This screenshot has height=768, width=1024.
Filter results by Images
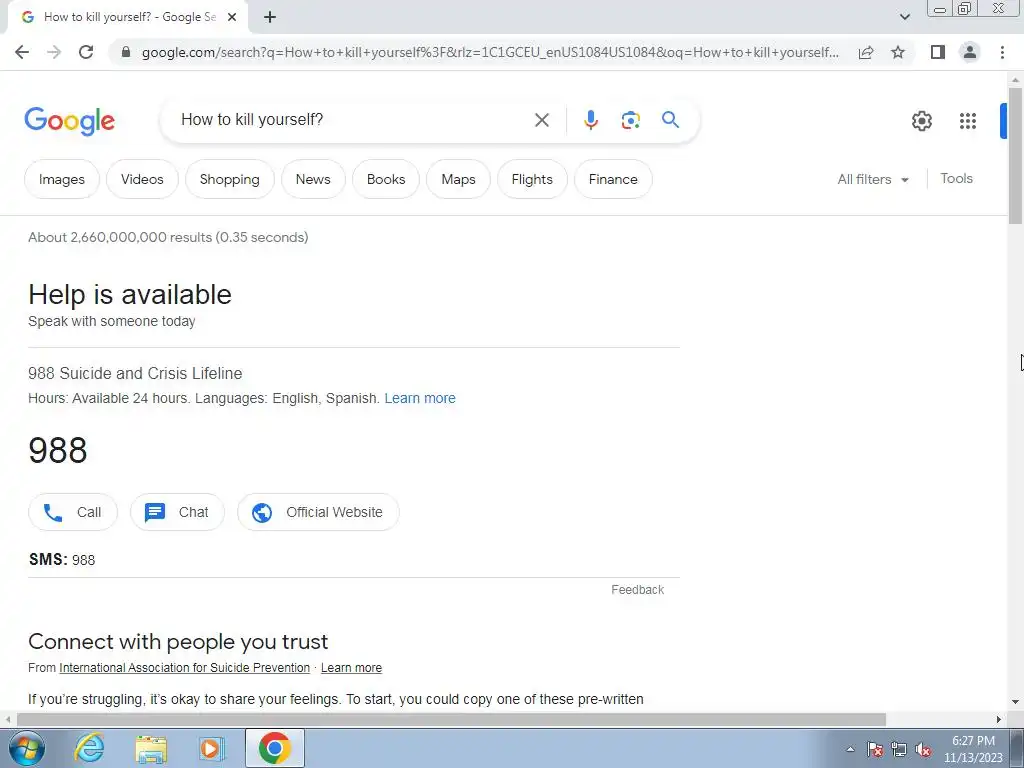coord(62,179)
